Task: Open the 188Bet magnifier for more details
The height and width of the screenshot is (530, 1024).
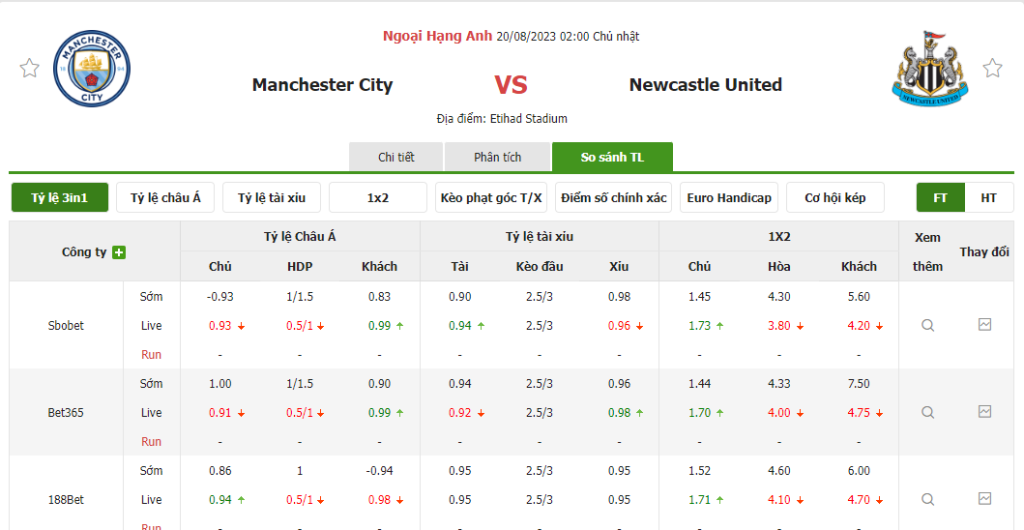Action: (928, 499)
